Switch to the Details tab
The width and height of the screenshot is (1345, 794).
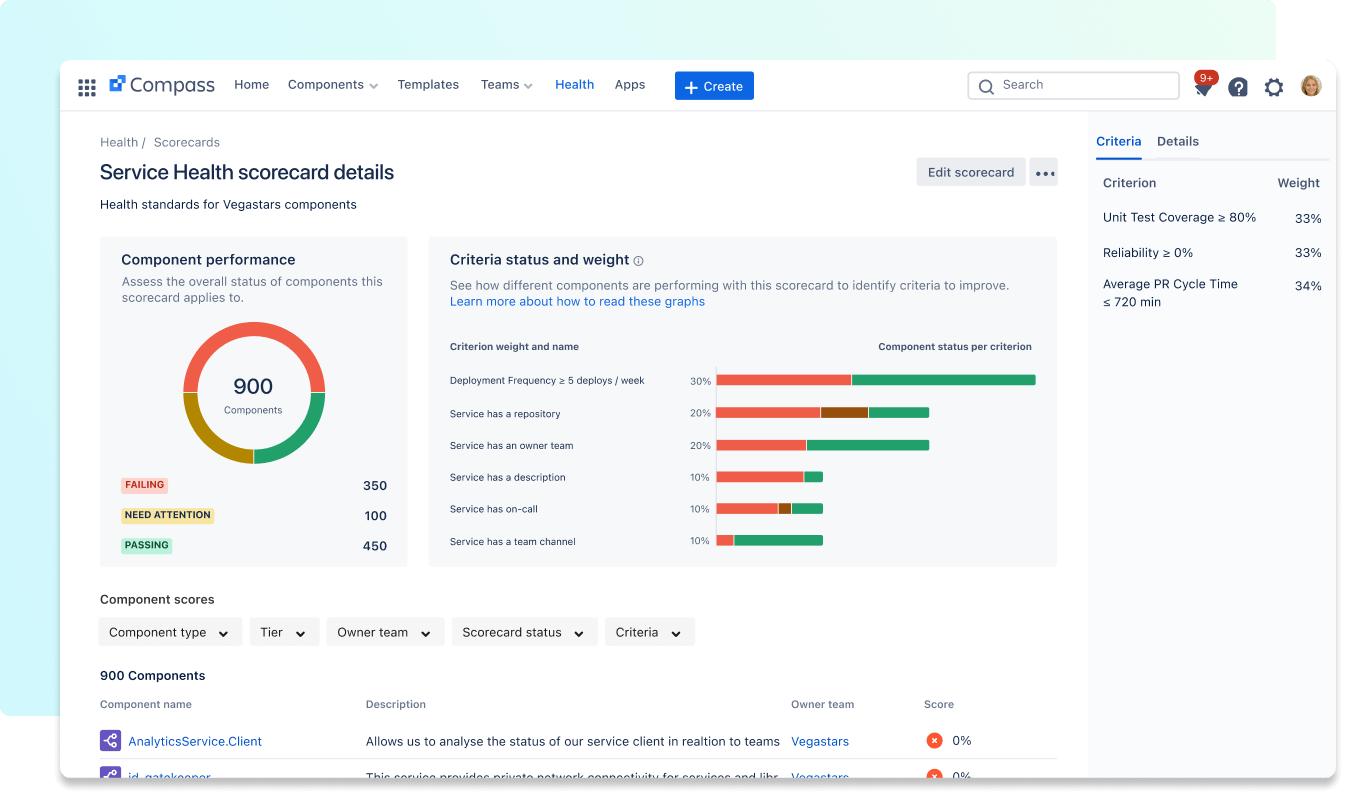coord(1178,142)
